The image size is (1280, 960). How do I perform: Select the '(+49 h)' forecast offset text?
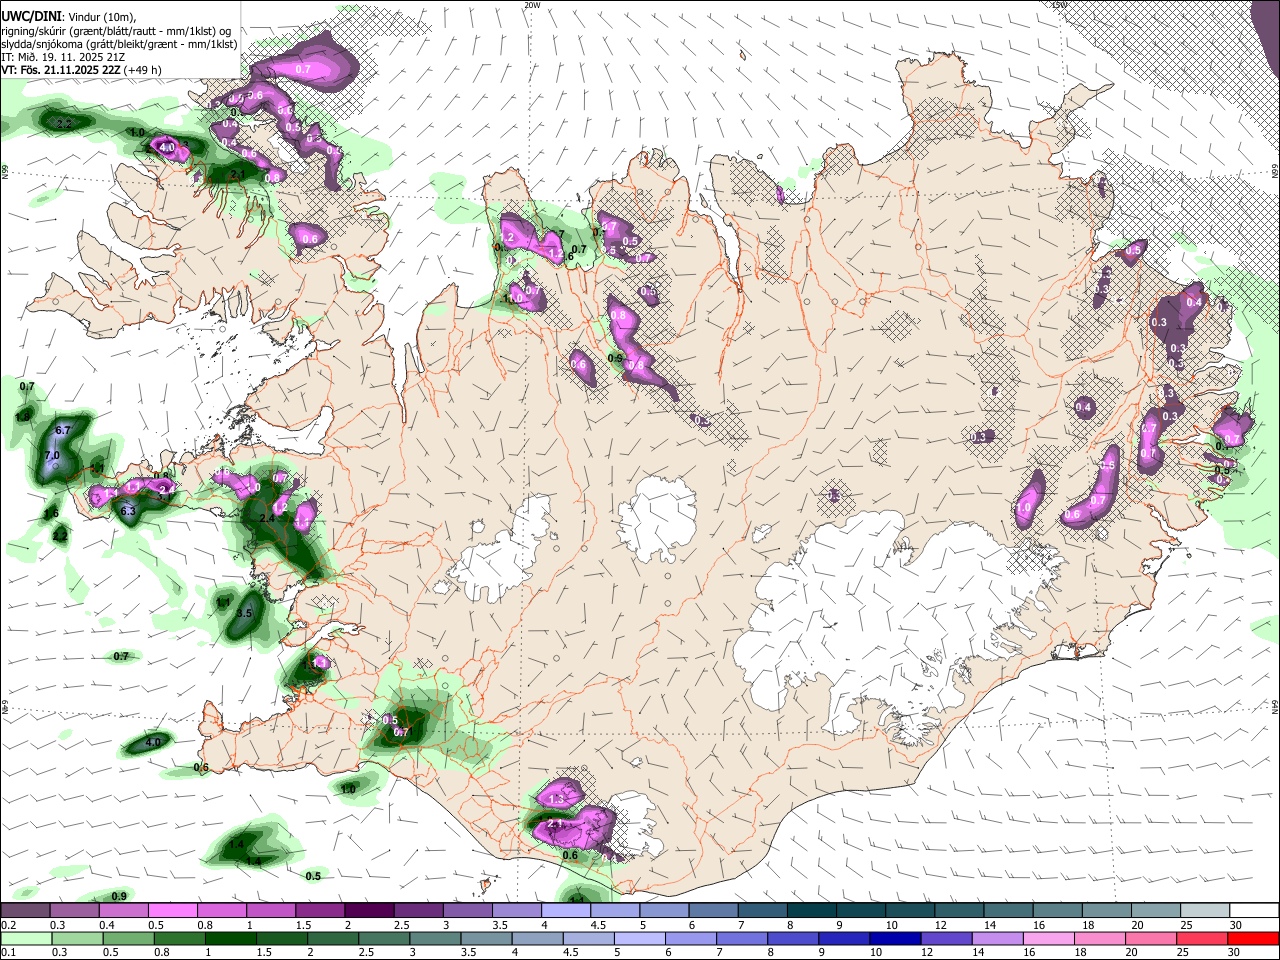[x=143, y=70]
